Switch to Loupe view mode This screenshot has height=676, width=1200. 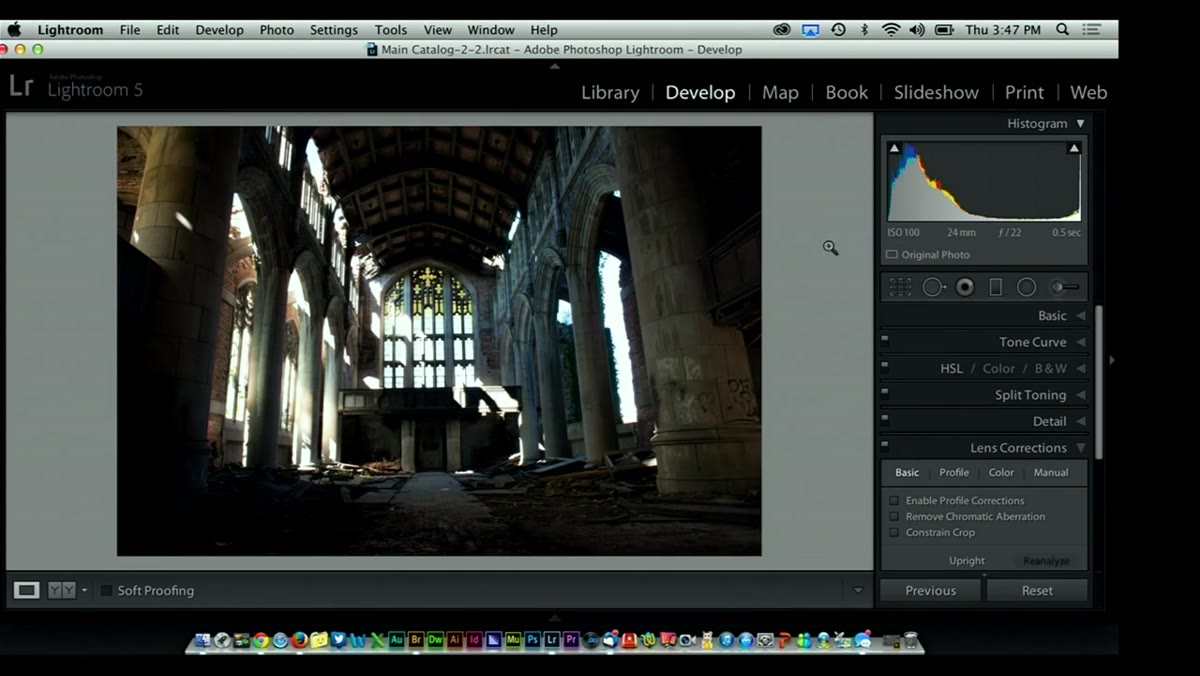pyautogui.click(x=27, y=590)
